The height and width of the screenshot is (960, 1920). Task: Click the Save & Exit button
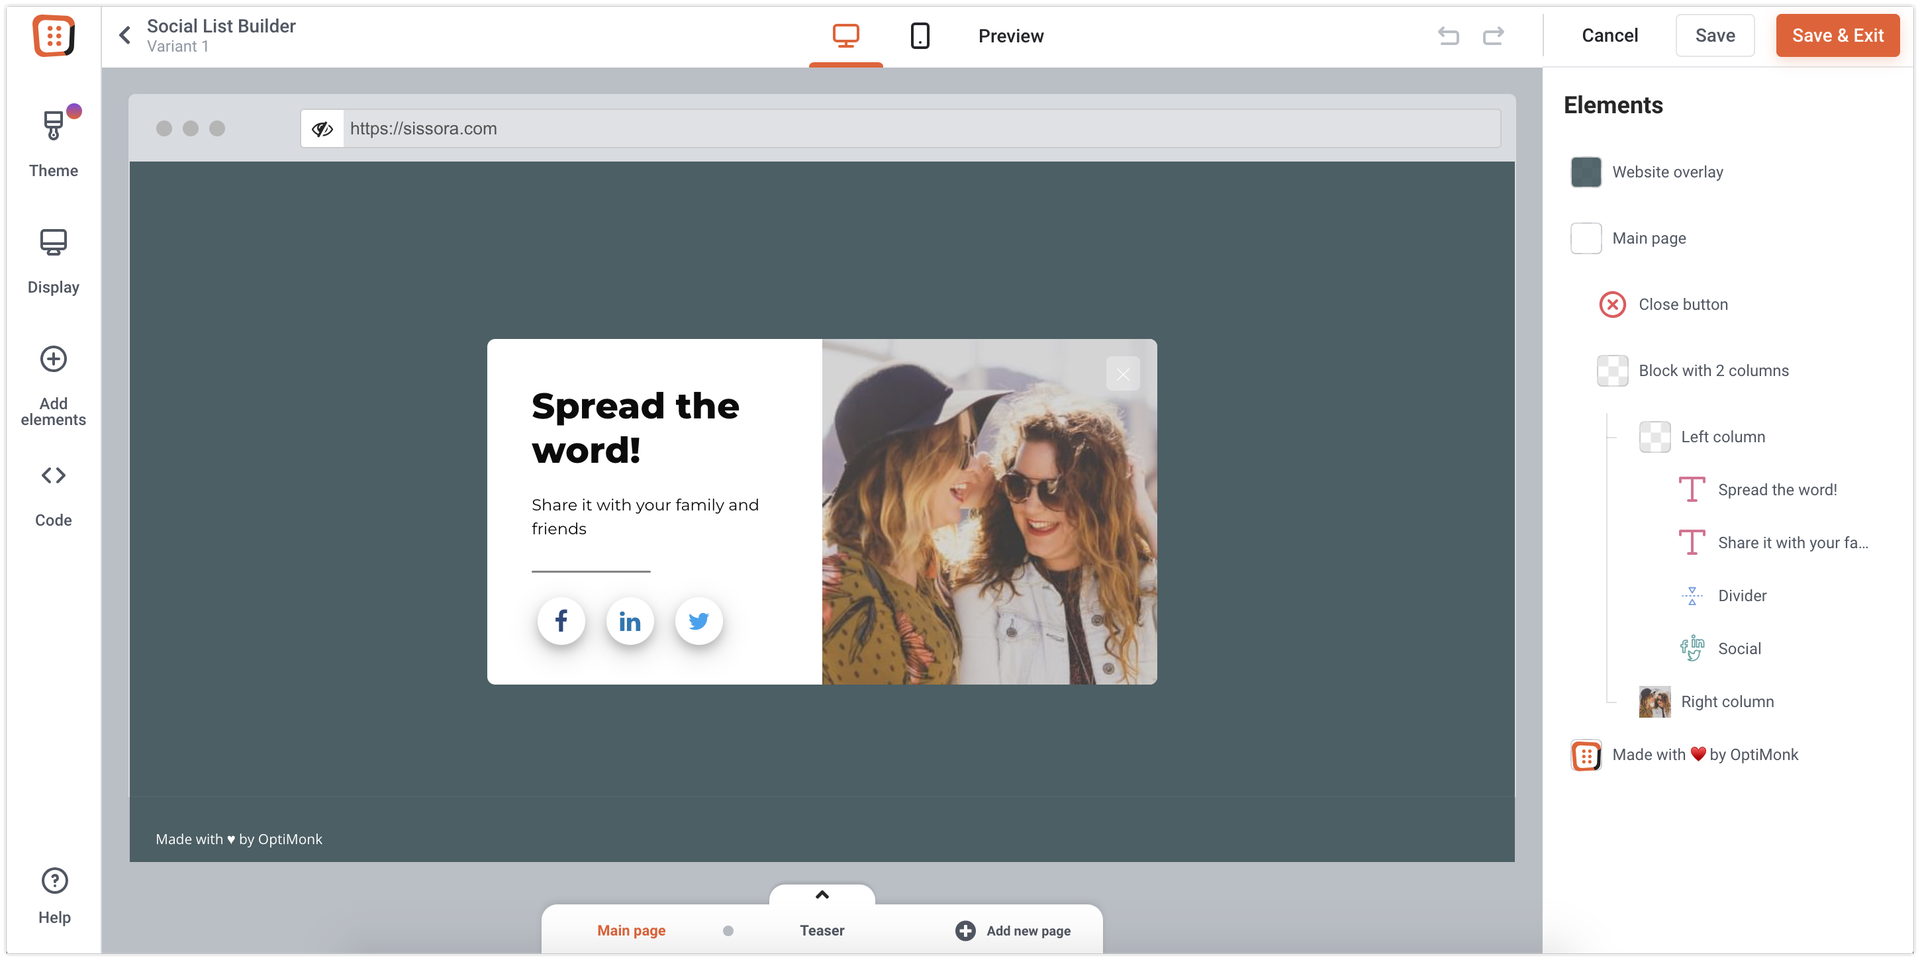1837,36
